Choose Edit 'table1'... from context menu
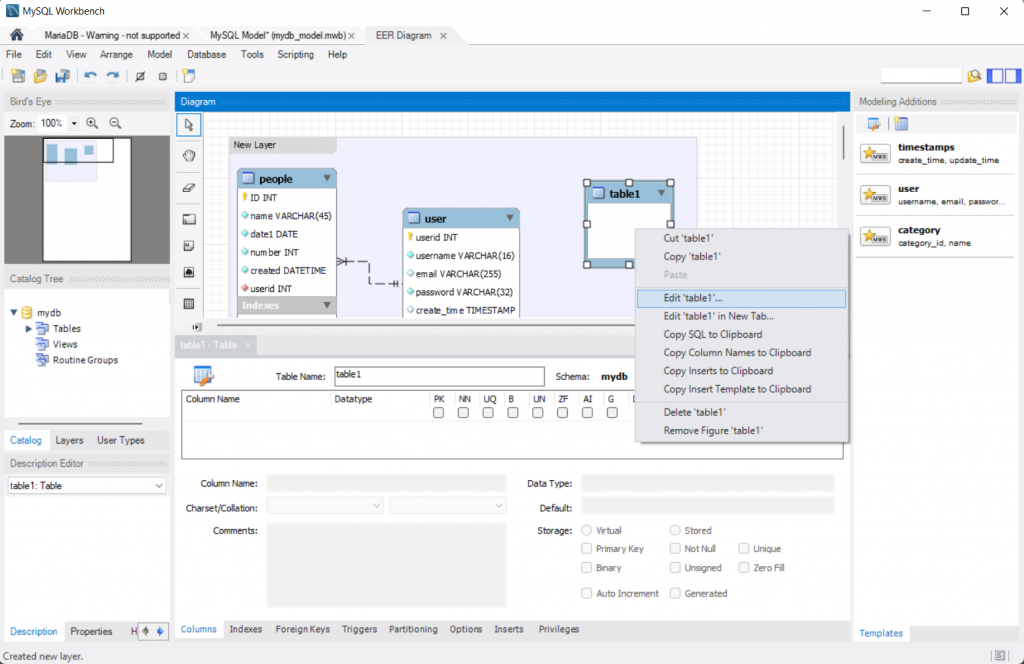This screenshot has height=664, width=1024. [741, 298]
